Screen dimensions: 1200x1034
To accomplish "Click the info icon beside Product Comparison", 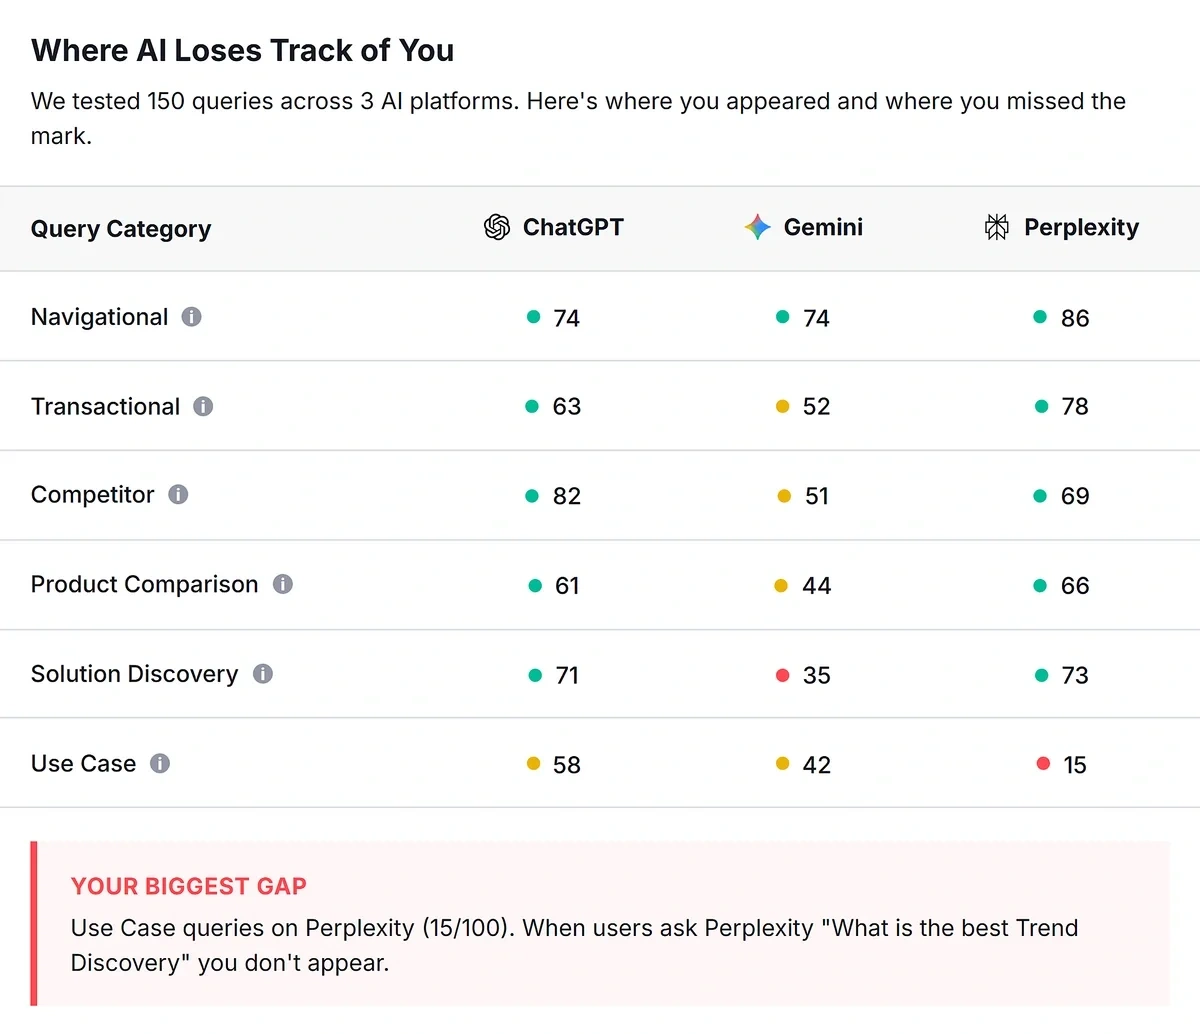I will point(284,585).
